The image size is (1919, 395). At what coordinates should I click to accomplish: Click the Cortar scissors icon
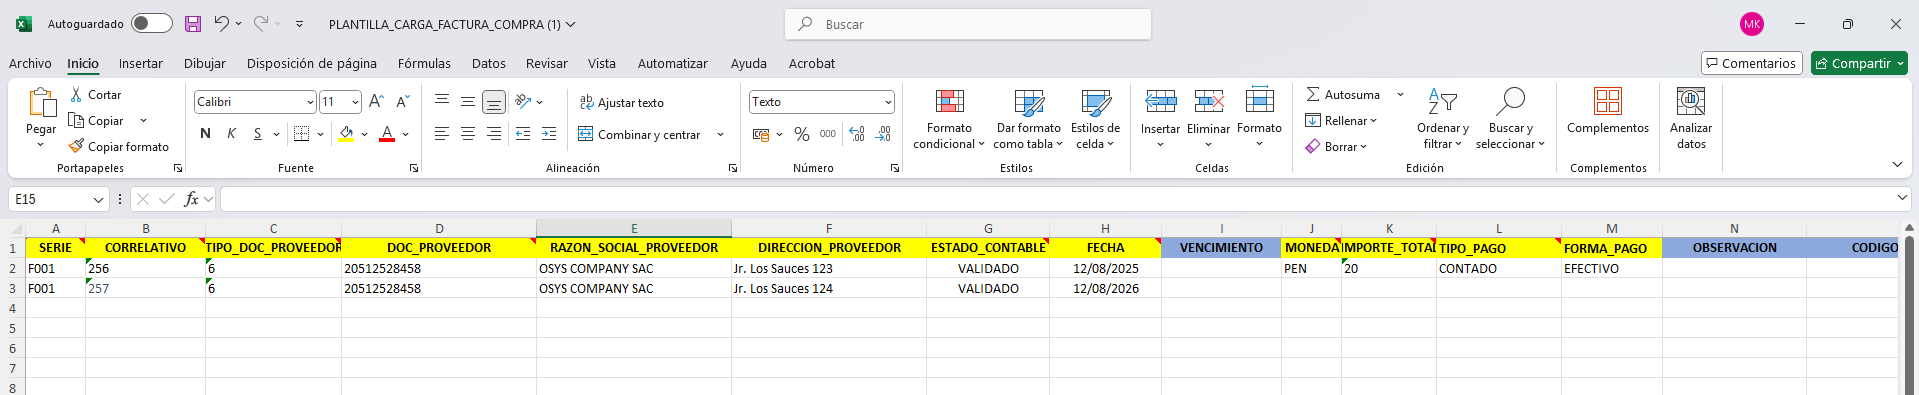pyautogui.click(x=76, y=94)
